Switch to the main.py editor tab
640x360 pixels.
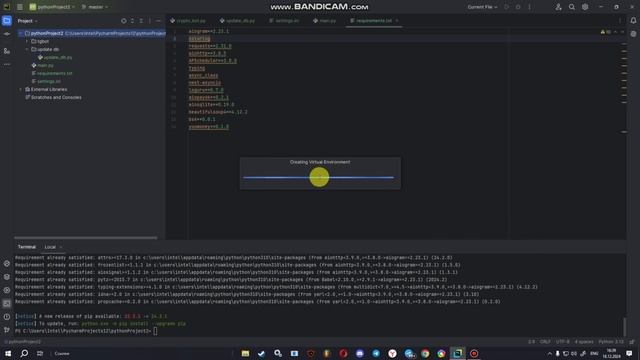click(x=324, y=21)
